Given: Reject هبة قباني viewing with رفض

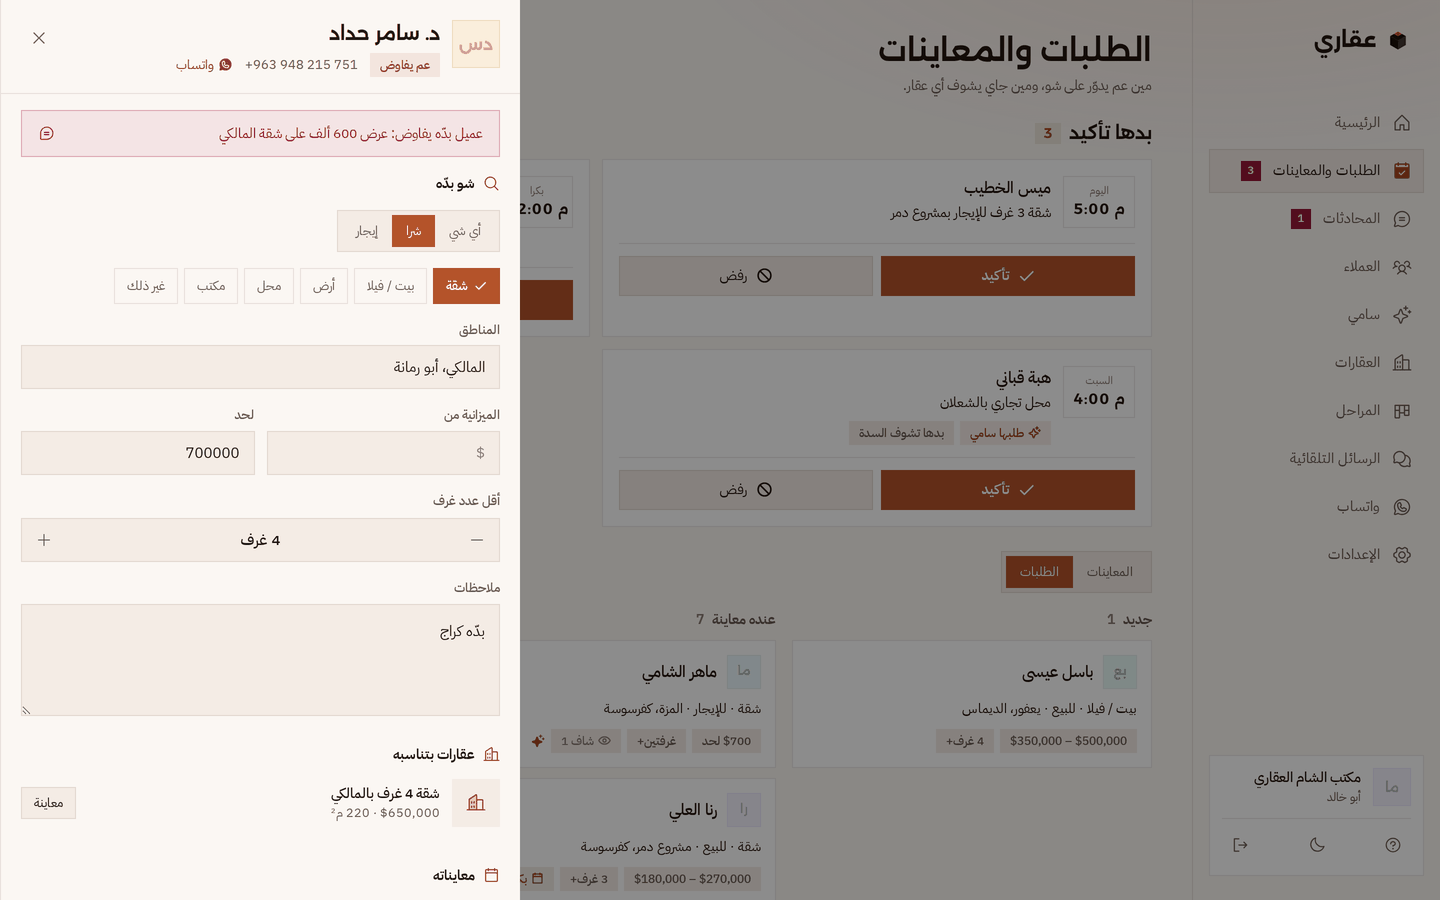Looking at the screenshot, I should click(x=746, y=490).
